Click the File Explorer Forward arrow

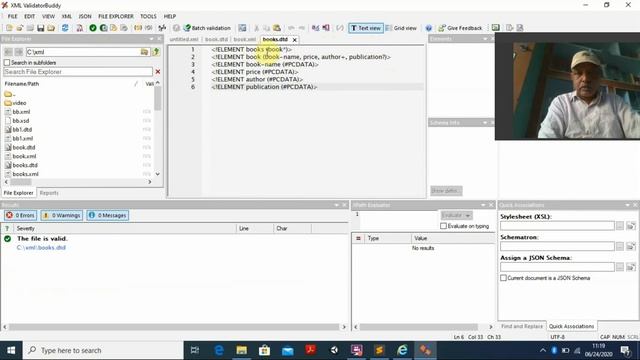(19, 52)
